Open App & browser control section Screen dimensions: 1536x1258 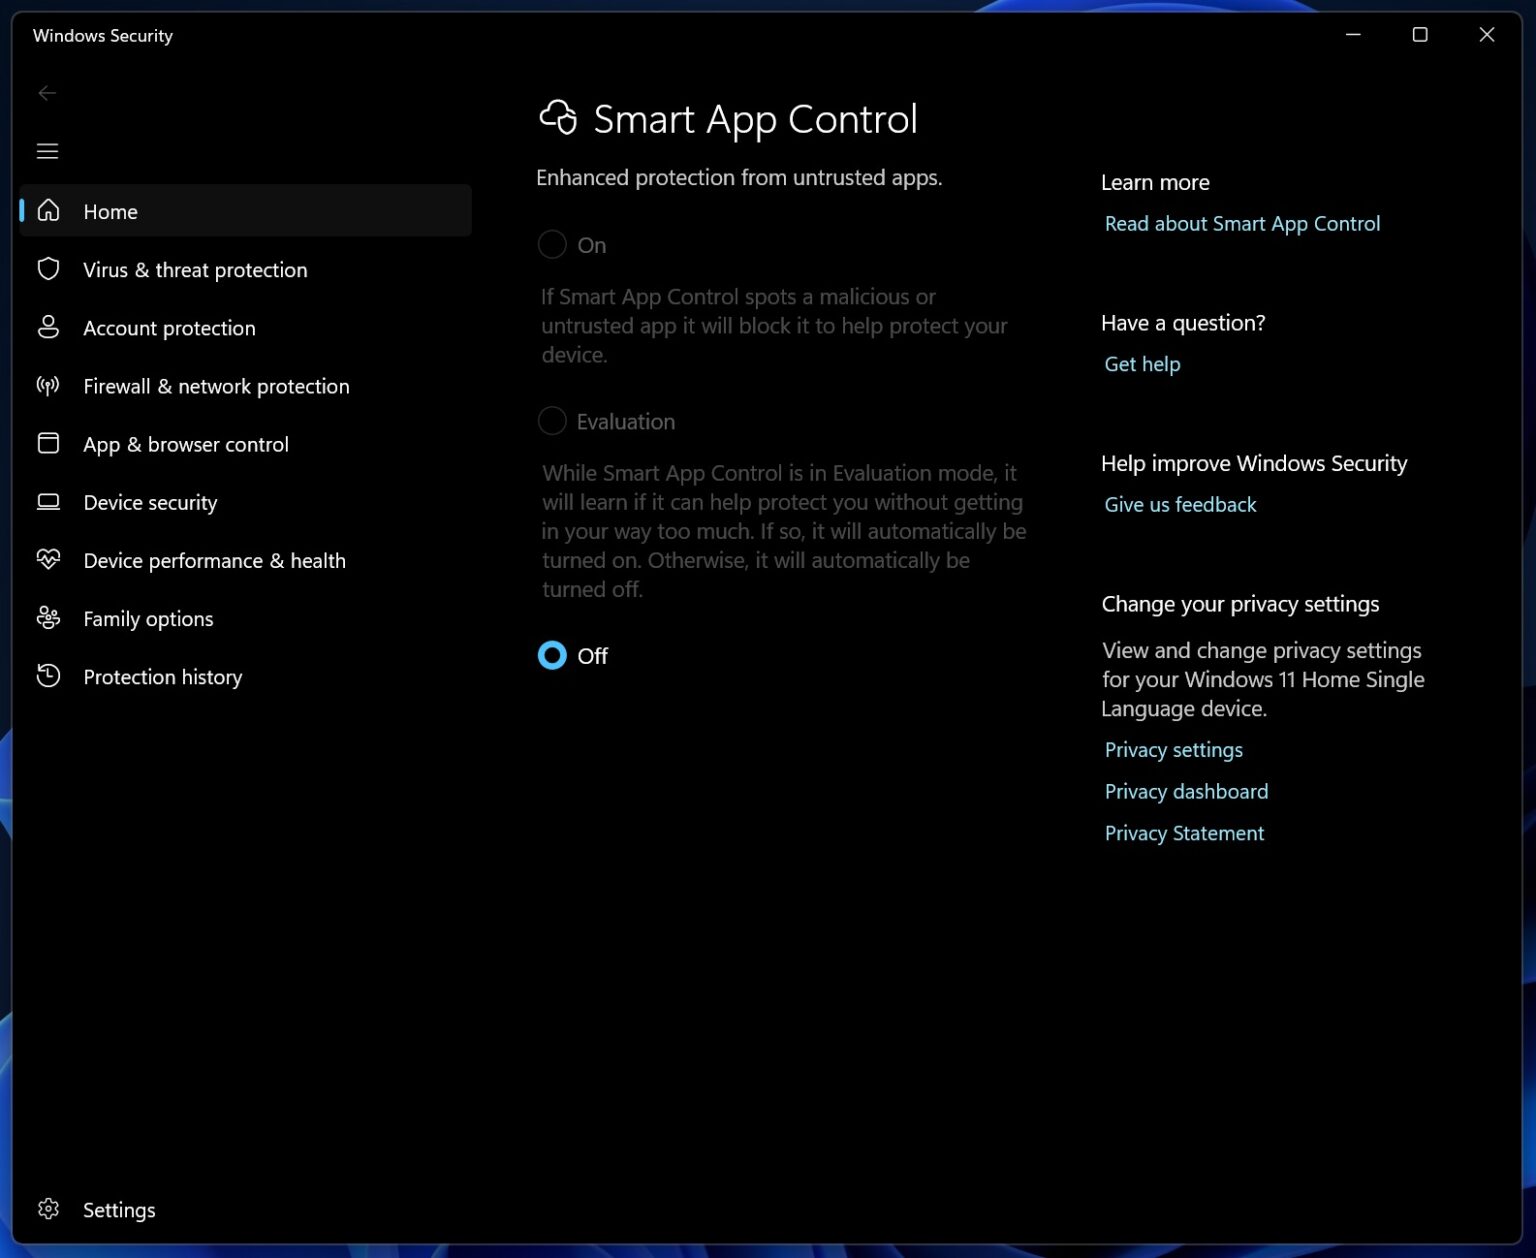click(186, 444)
